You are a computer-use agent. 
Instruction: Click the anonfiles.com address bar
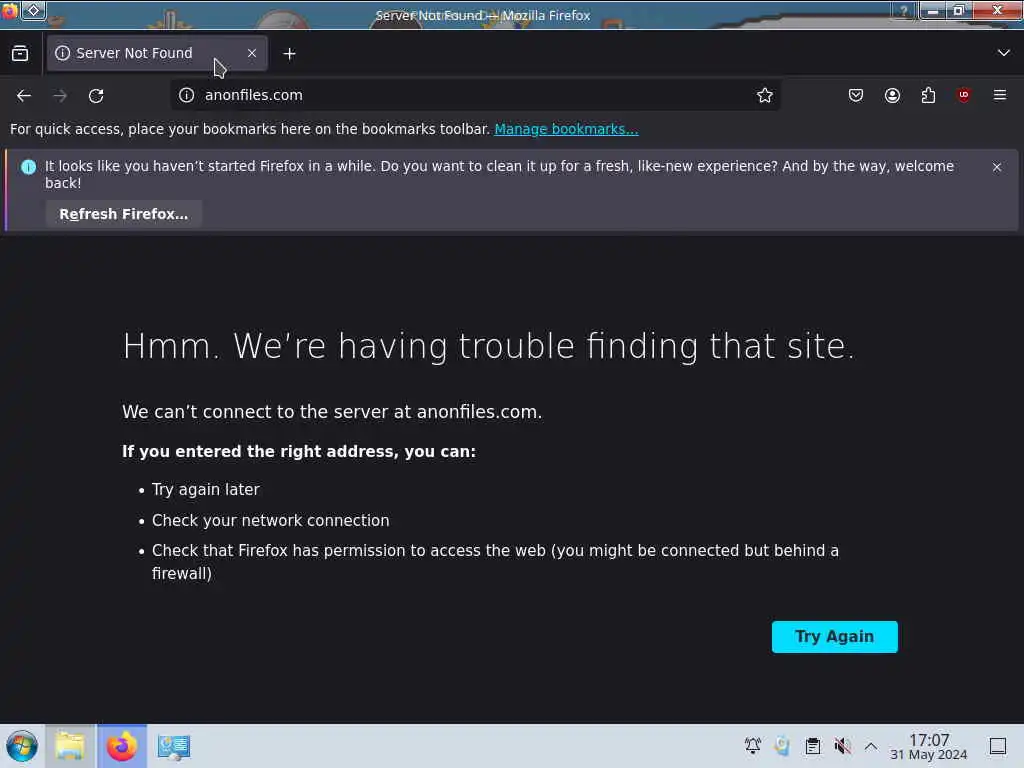[477, 95]
